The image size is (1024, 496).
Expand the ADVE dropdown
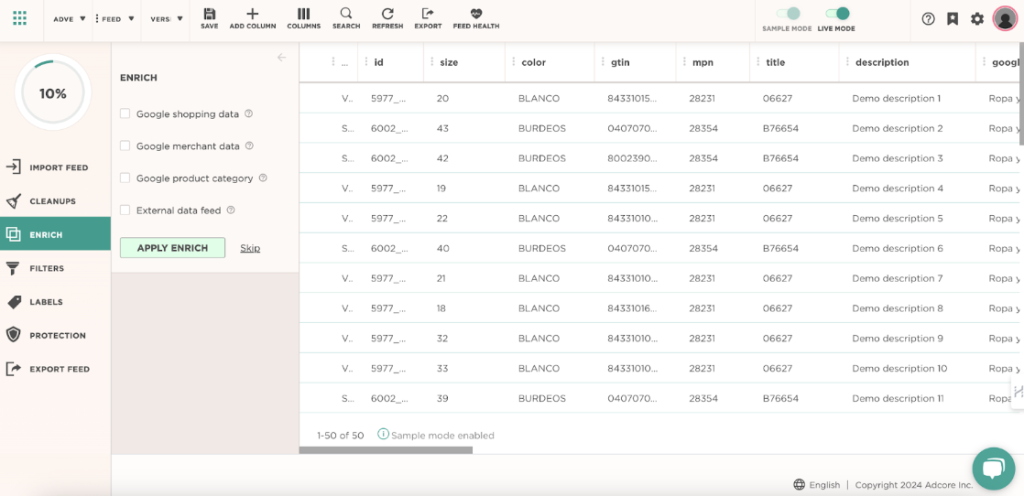tap(68, 19)
